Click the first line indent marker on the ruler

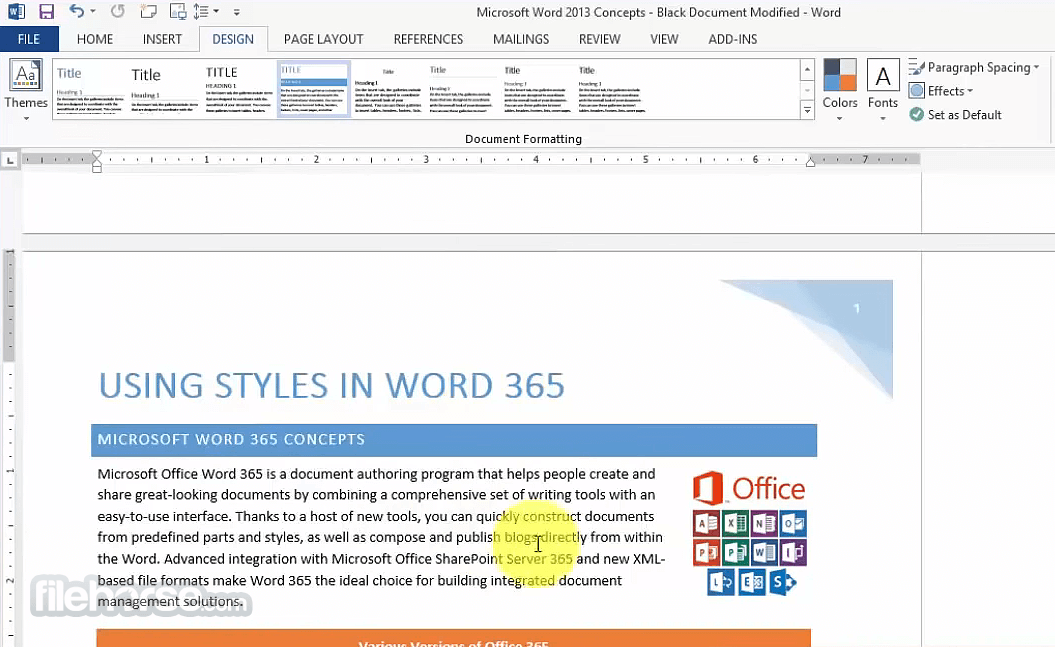(x=97, y=155)
